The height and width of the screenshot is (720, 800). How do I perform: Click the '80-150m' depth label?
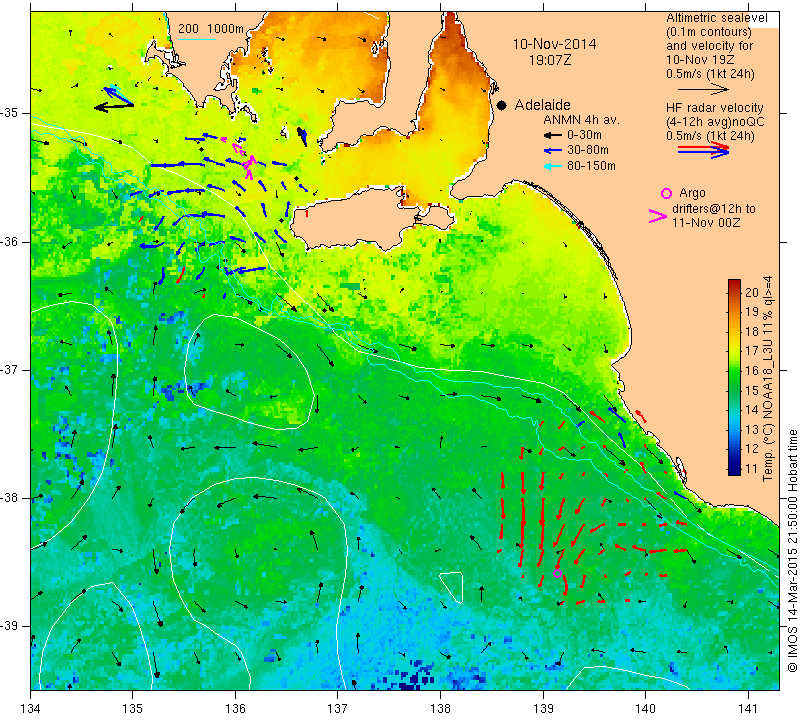(x=591, y=166)
